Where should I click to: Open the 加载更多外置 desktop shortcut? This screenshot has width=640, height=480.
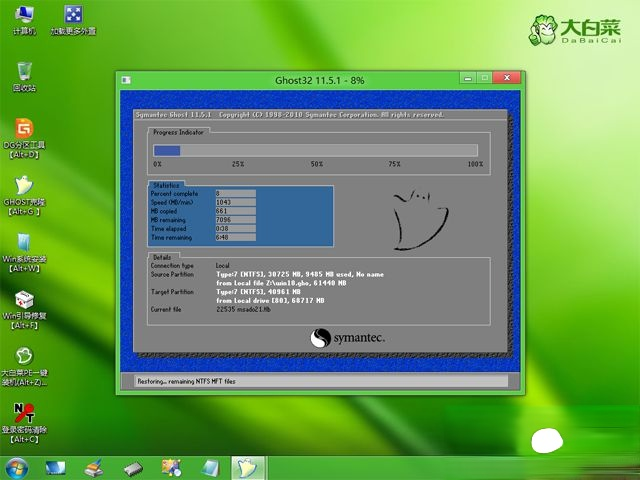pos(73,20)
